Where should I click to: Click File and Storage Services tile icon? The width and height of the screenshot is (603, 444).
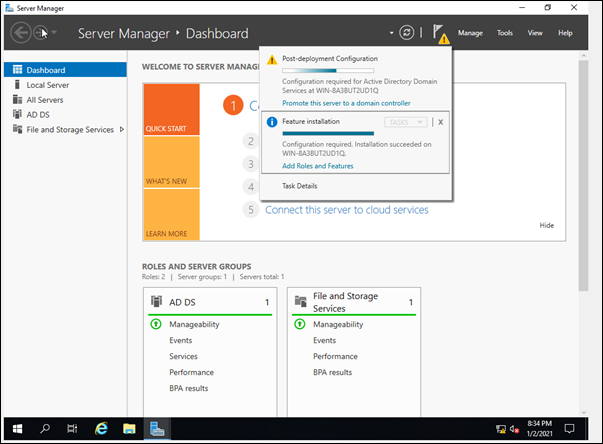pyautogui.click(x=300, y=301)
